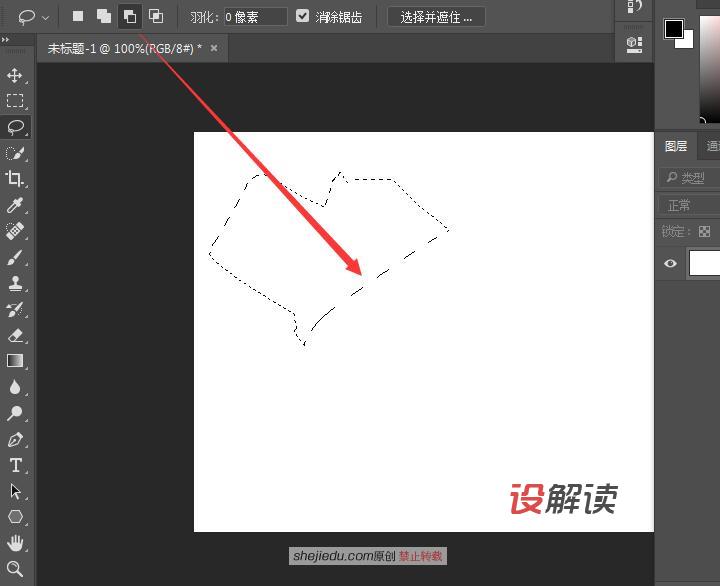The width and height of the screenshot is (720, 586).
Task: Select the Lasso tool in toolbar
Action: (16, 127)
